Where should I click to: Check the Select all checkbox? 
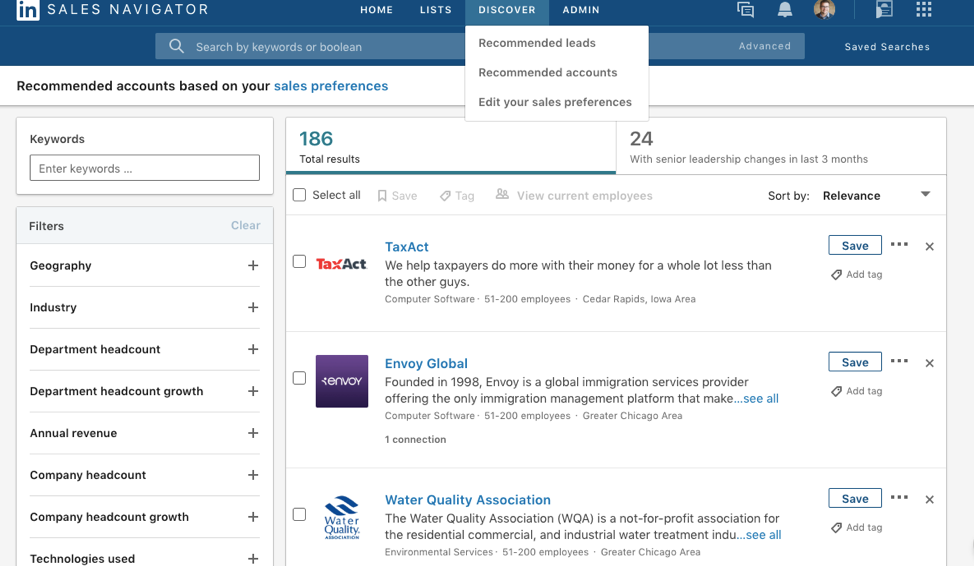click(x=299, y=195)
